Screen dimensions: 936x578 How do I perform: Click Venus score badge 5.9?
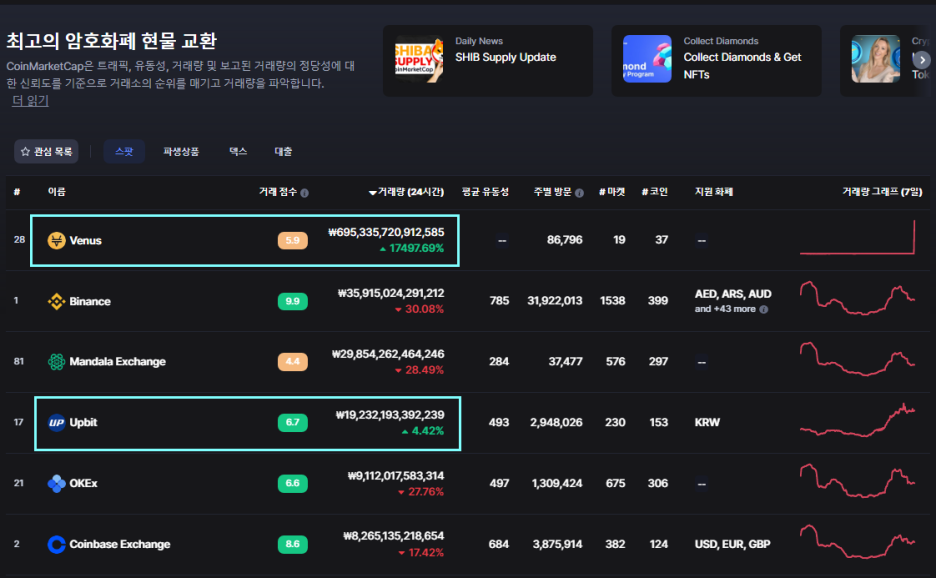[x=292, y=241]
